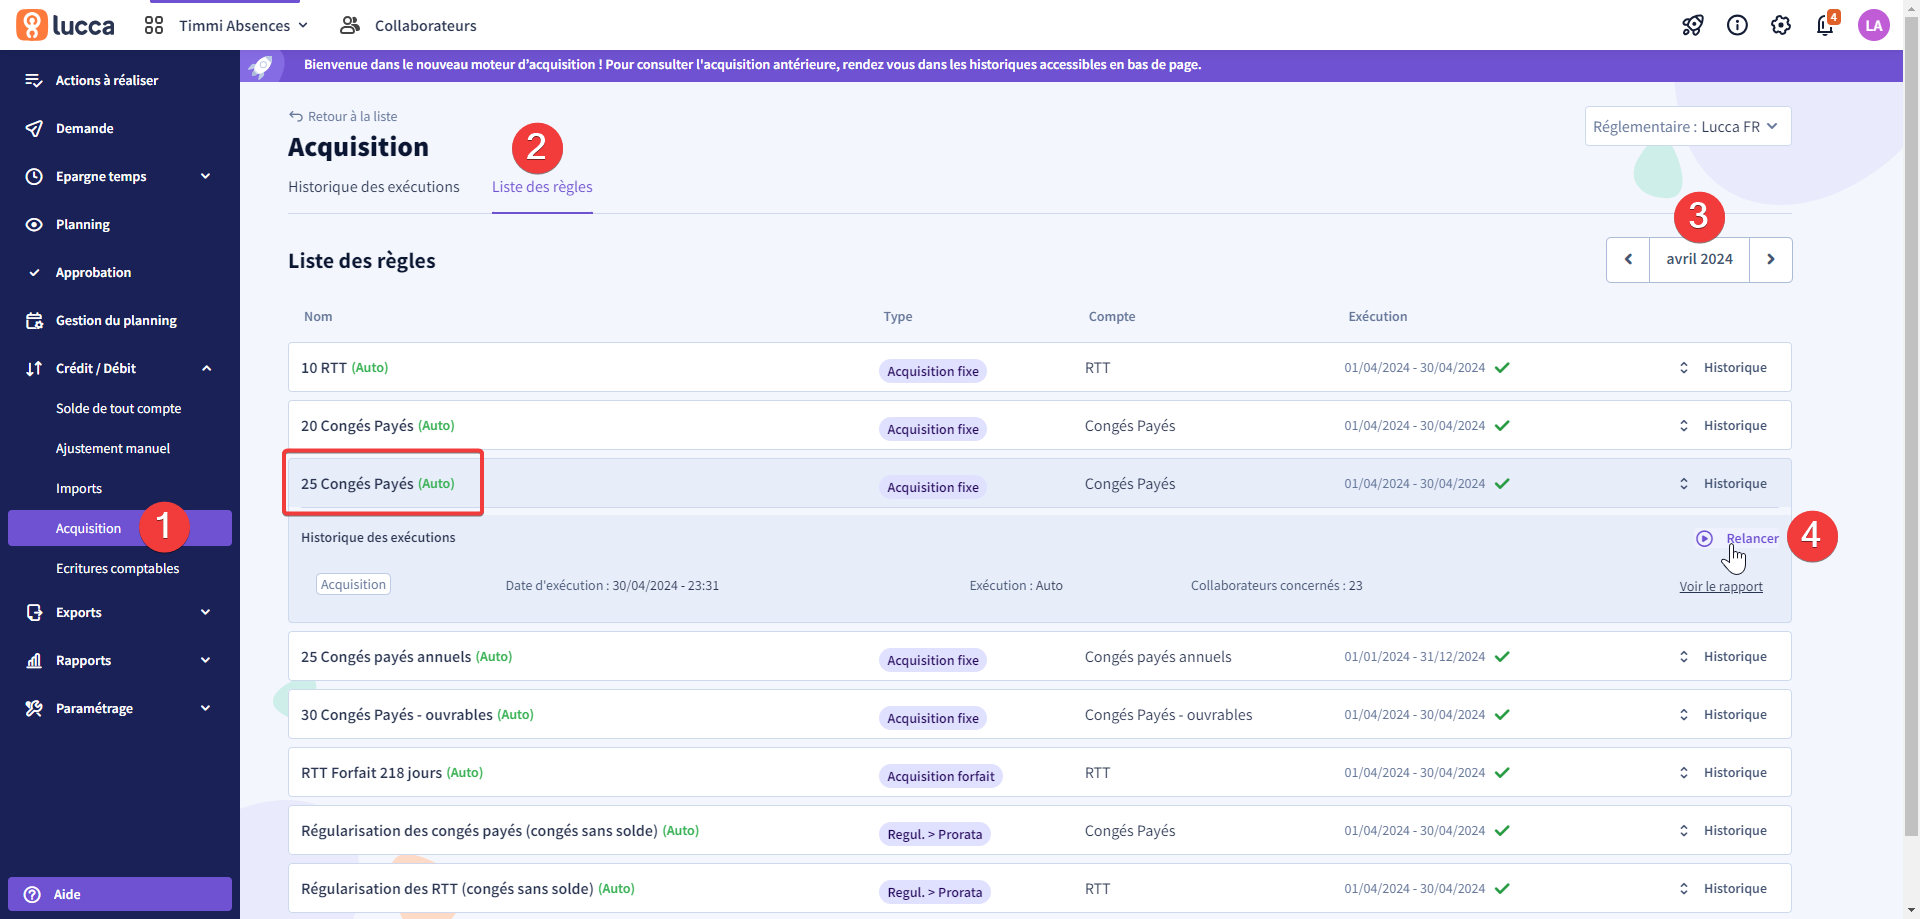Select the Liste des règles tab

click(542, 187)
